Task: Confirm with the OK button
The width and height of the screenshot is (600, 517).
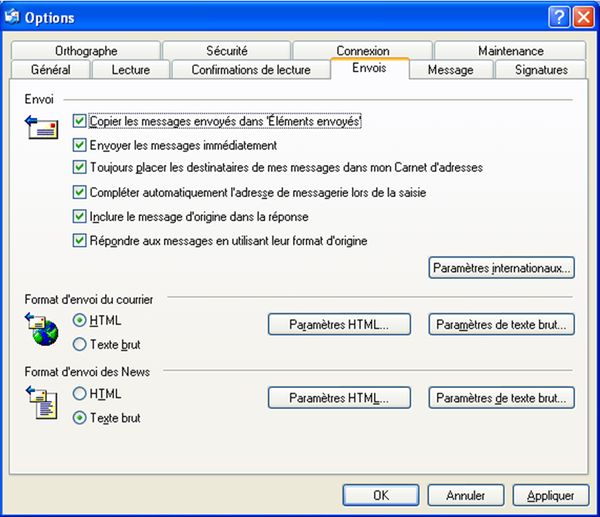Action: tap(381, 496)
